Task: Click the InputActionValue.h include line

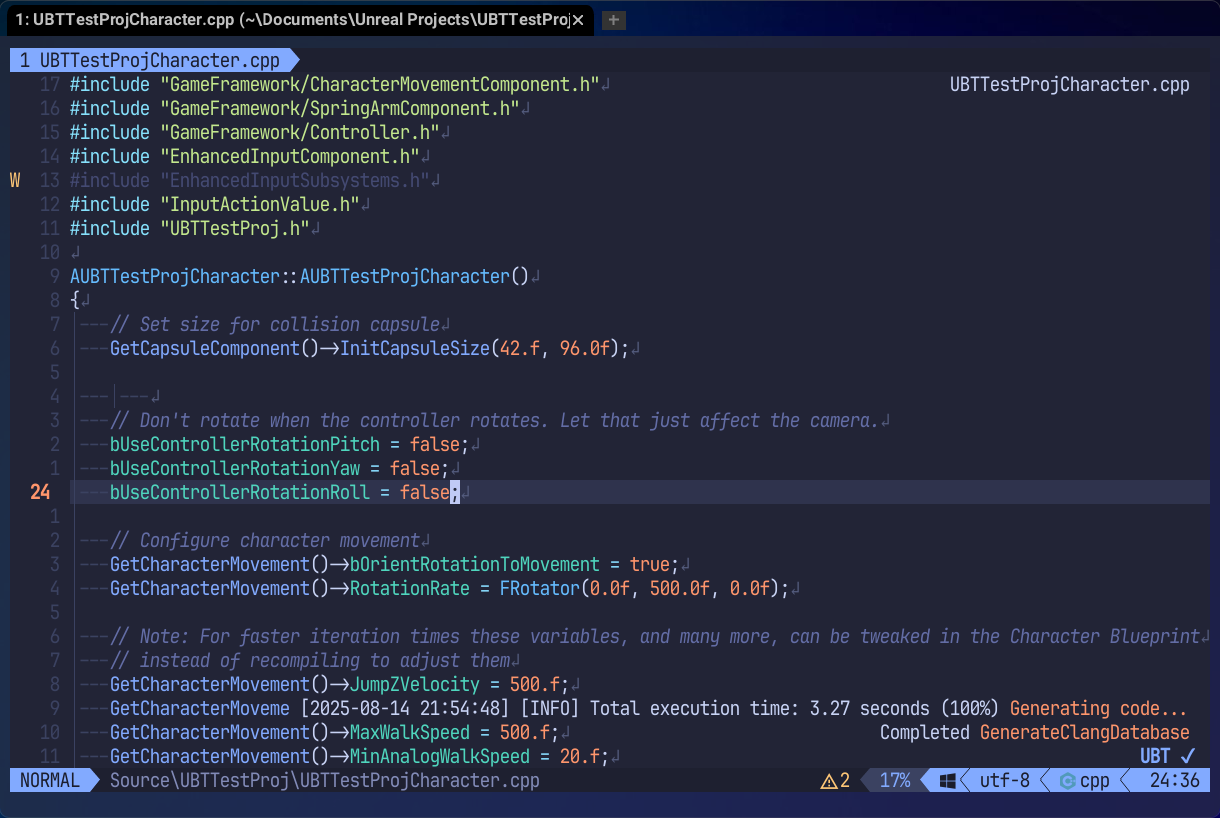Action: click(215, 204)
